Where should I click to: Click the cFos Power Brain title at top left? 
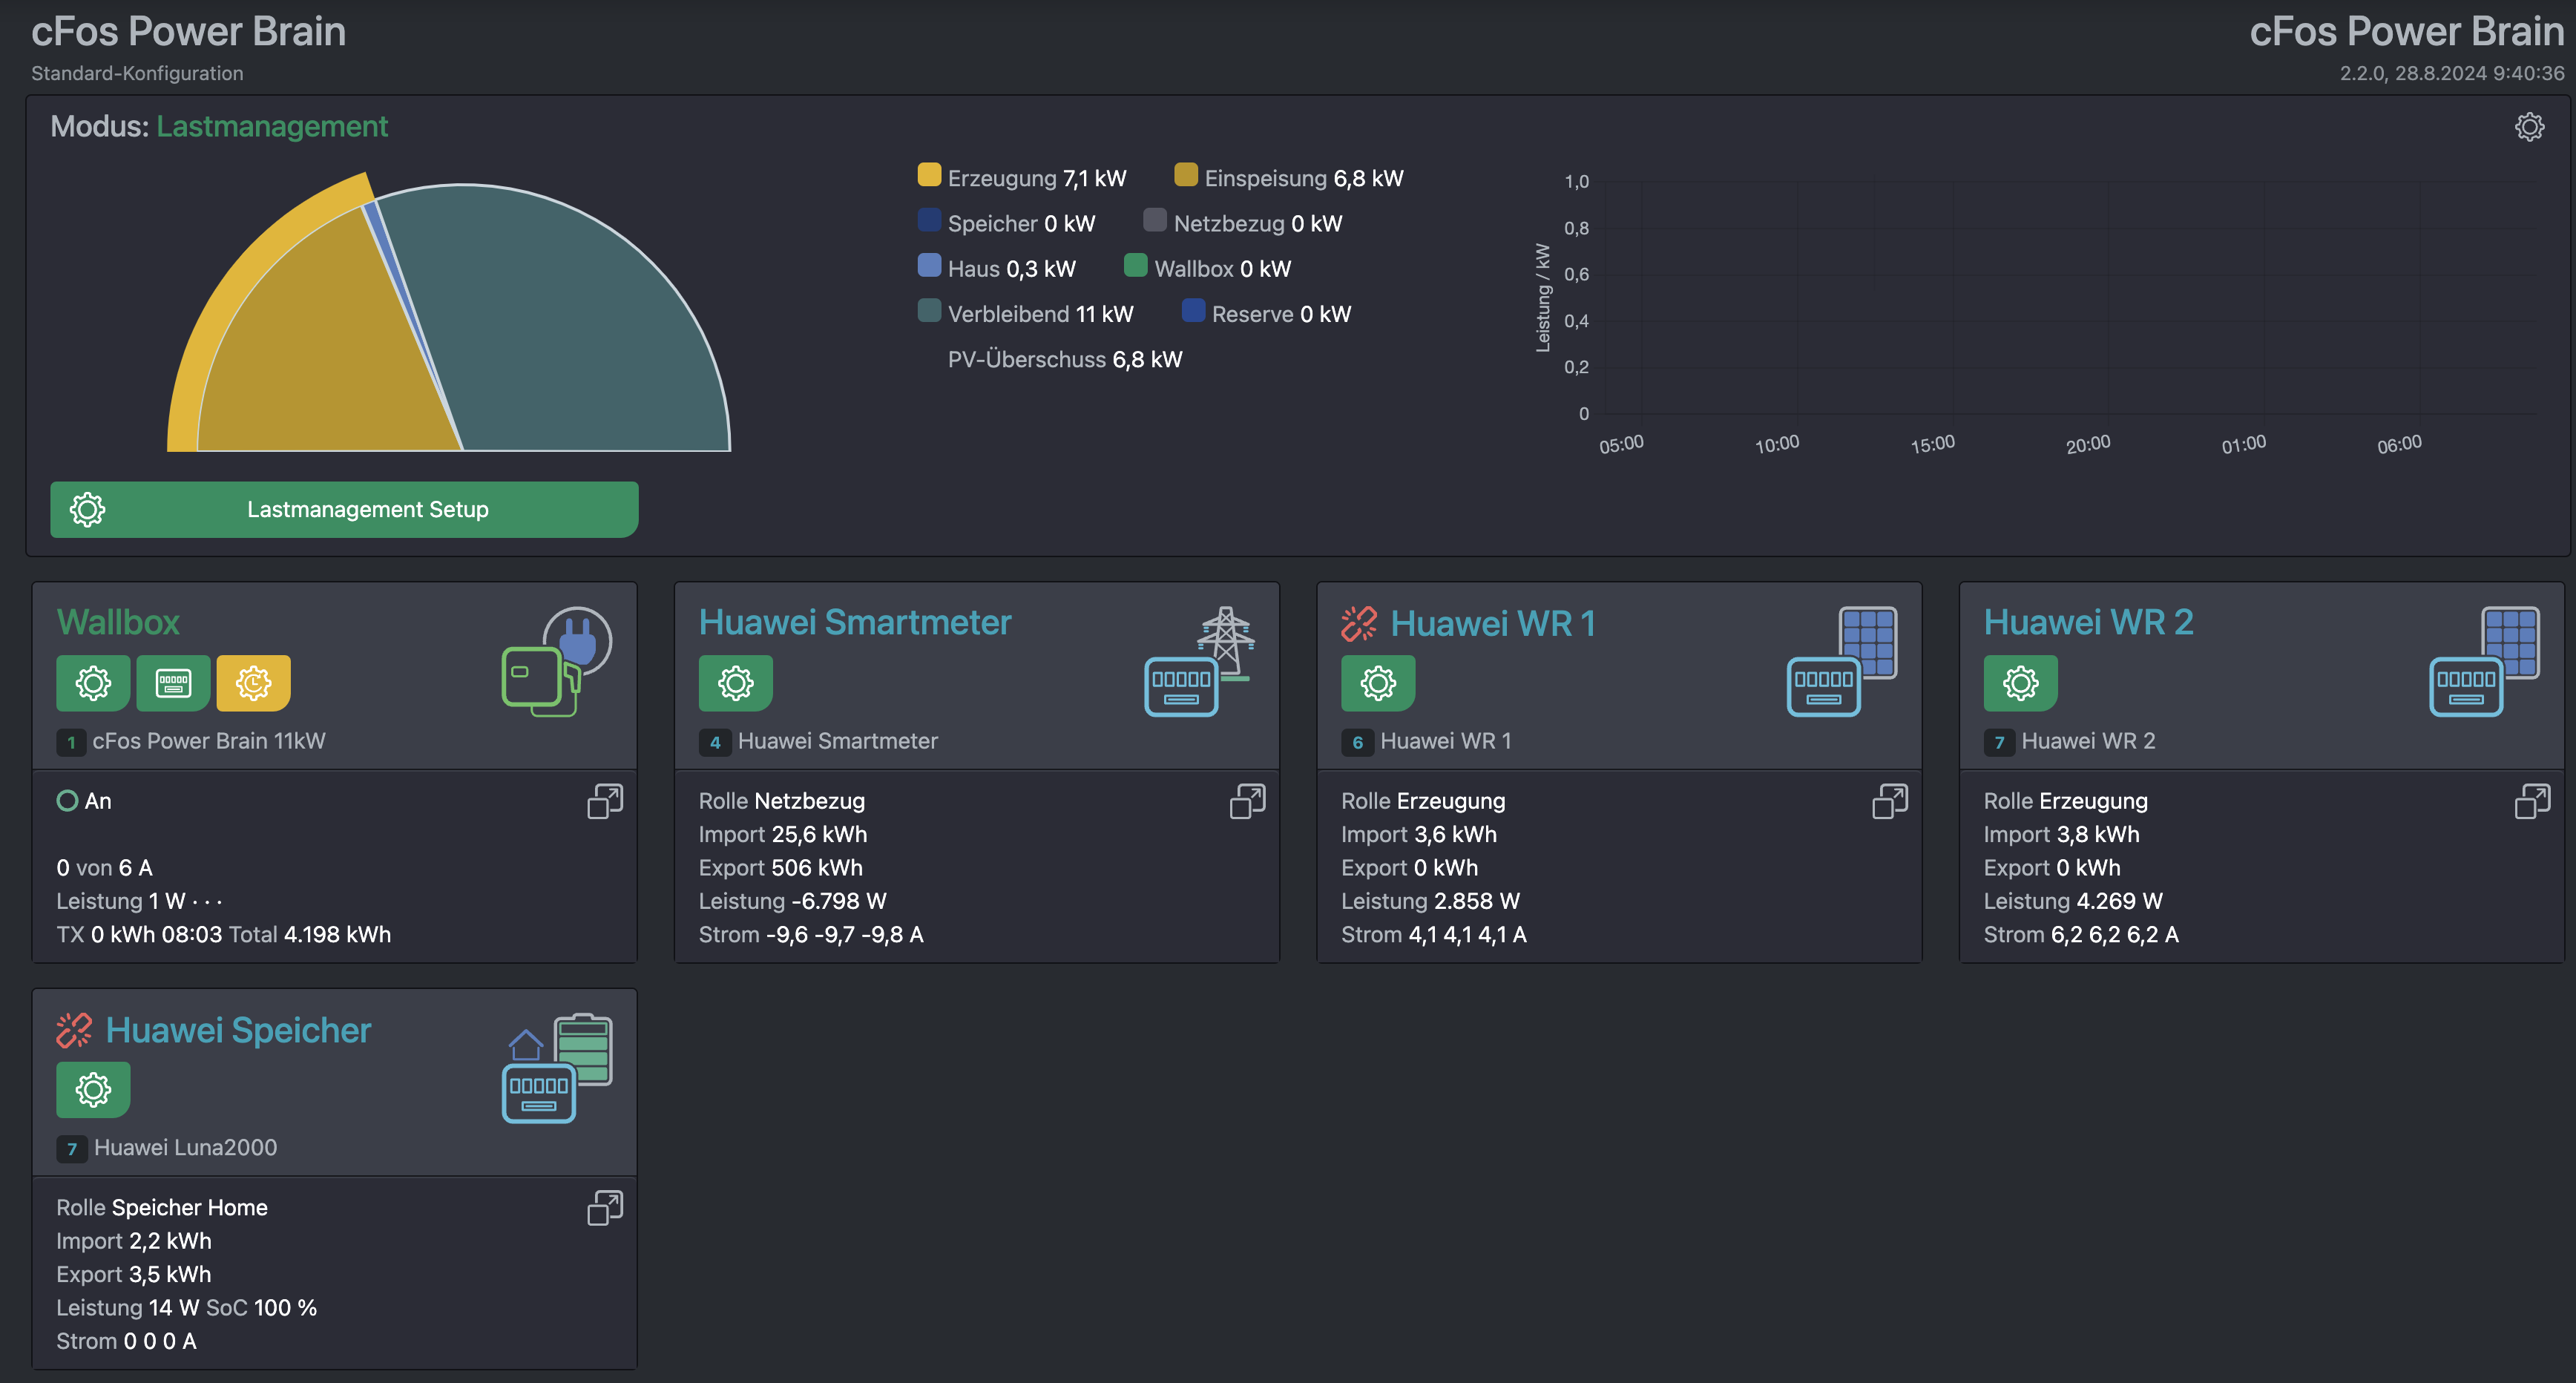pos(188,32)
